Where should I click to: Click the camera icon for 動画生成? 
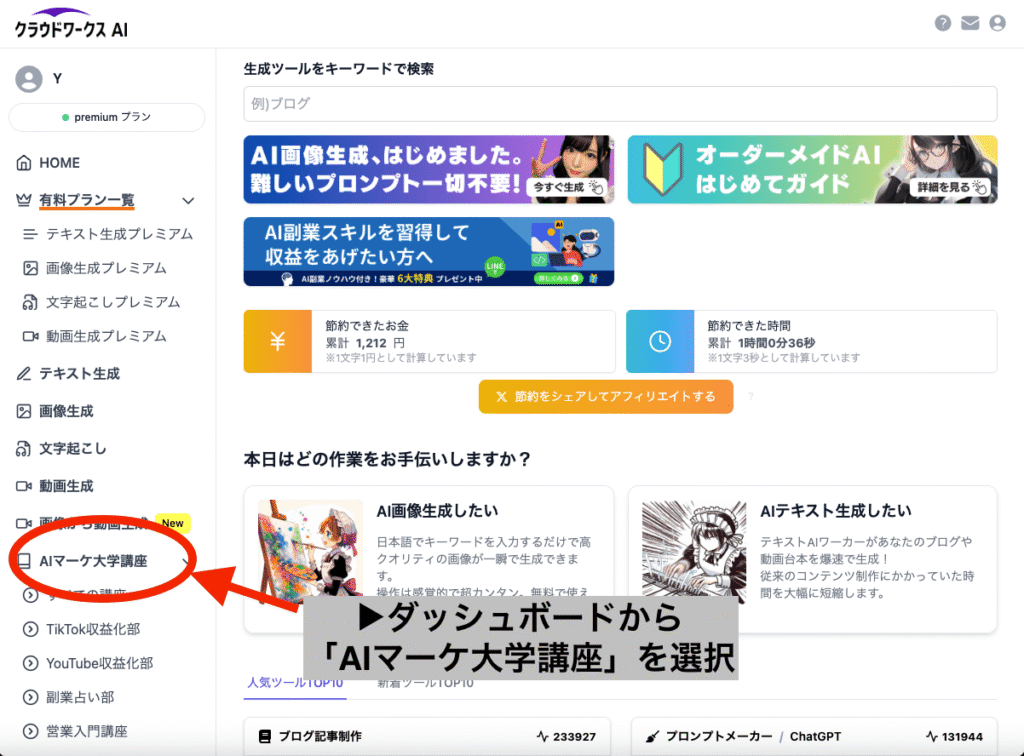[24, 486]
